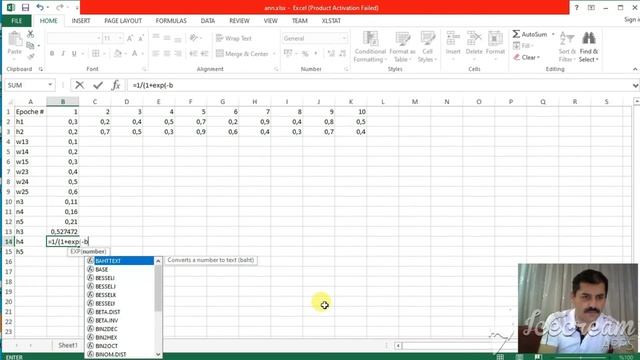Choose BETA.DIST from function list
Screen dimensions: 640x360
[x=120, y=312]
